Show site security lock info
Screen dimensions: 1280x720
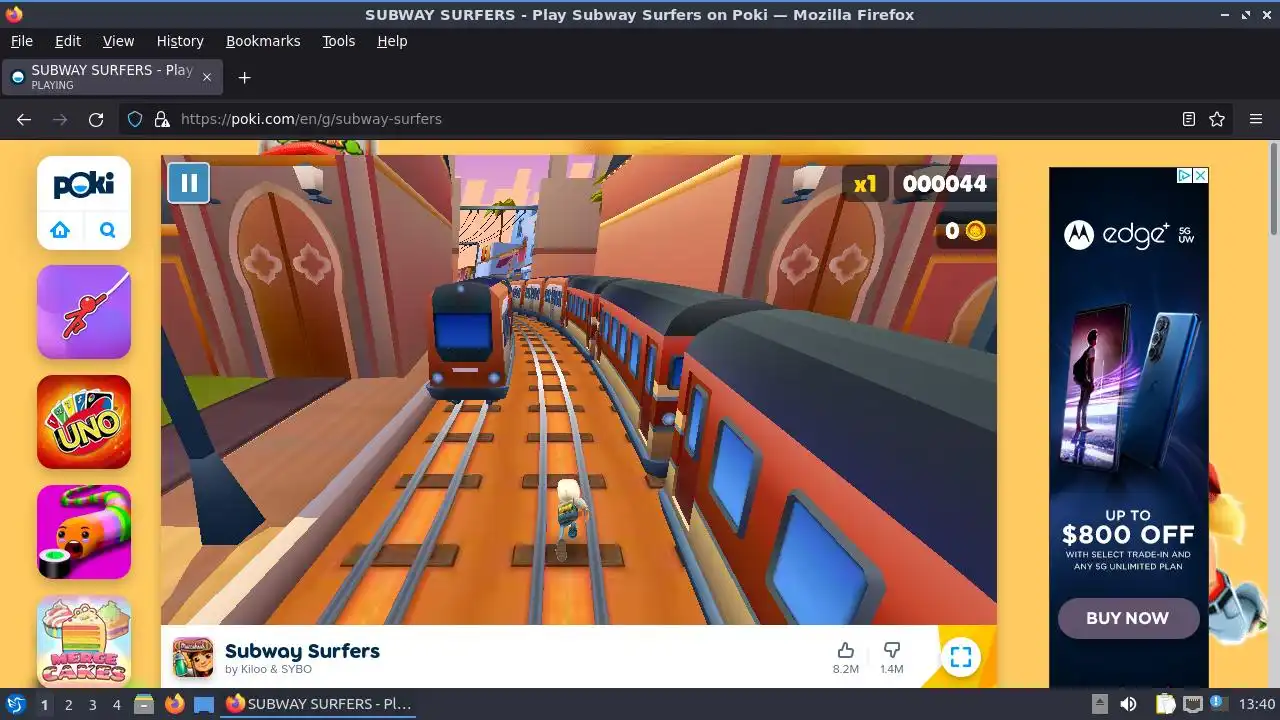(162, 119)
